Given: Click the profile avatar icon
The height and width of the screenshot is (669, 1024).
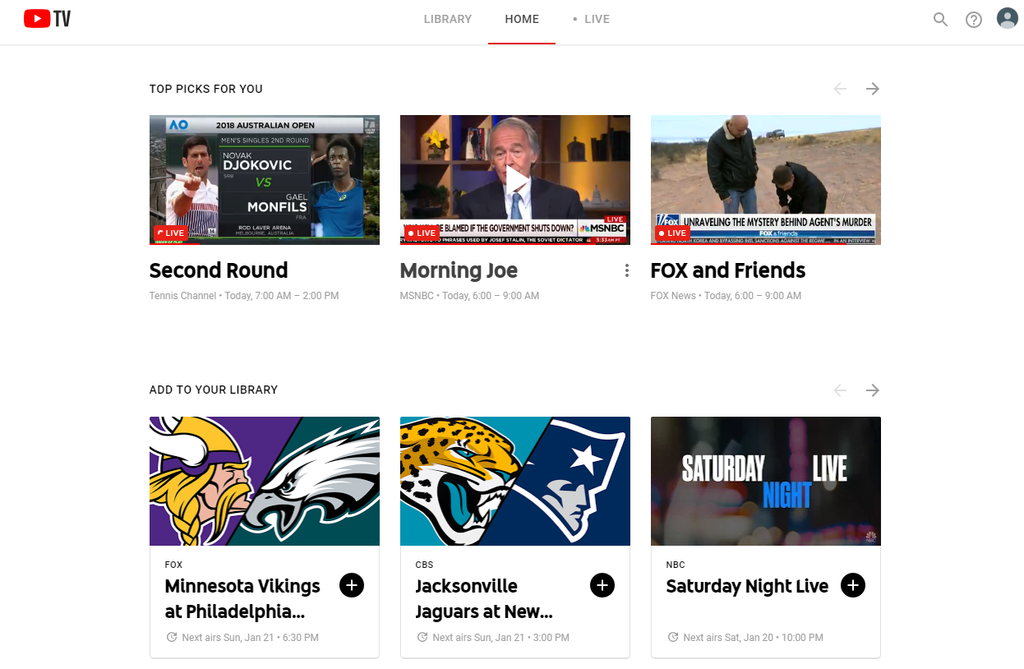Looking at the screenshot, I should (1007, 18).
